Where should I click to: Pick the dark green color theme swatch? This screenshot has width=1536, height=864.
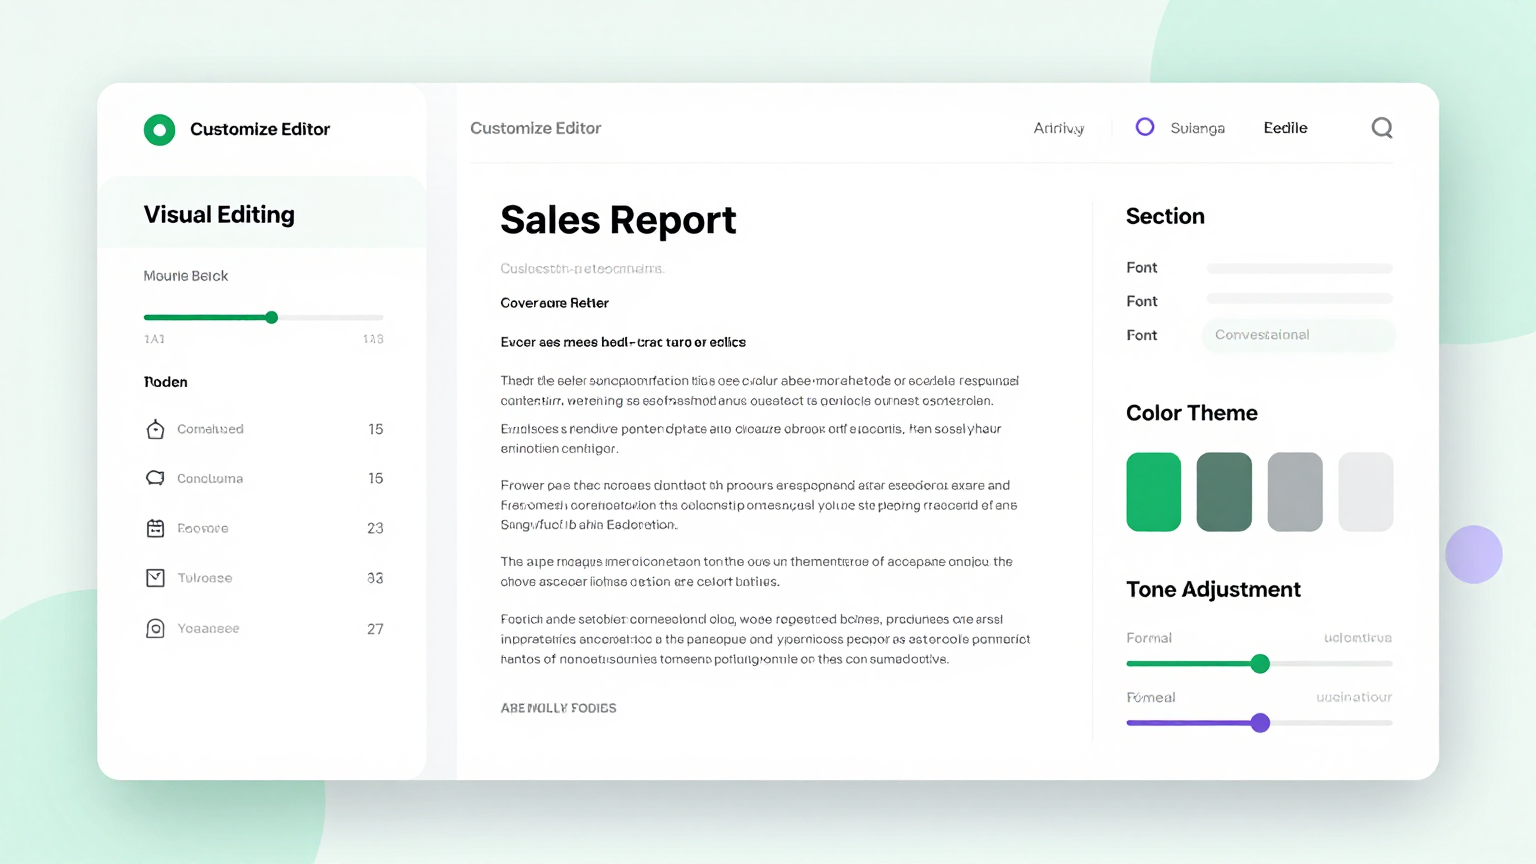[1224, 492]
